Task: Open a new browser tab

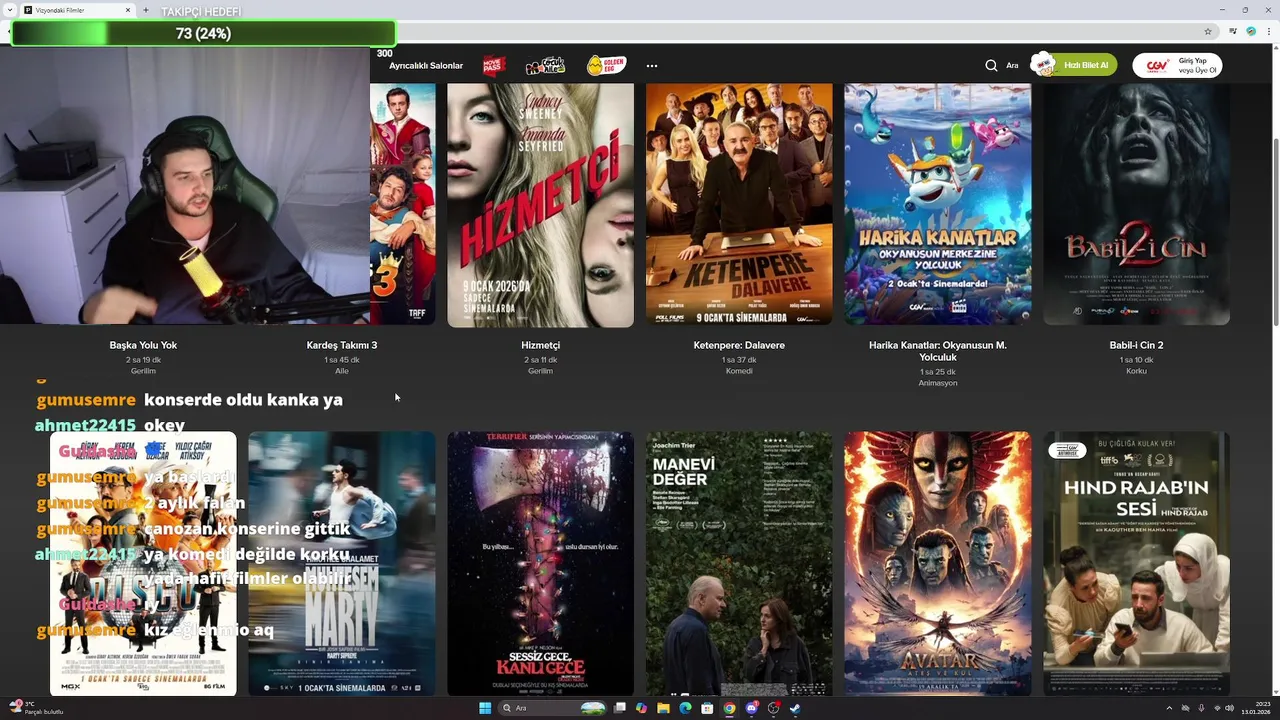Action: [146, 10]
